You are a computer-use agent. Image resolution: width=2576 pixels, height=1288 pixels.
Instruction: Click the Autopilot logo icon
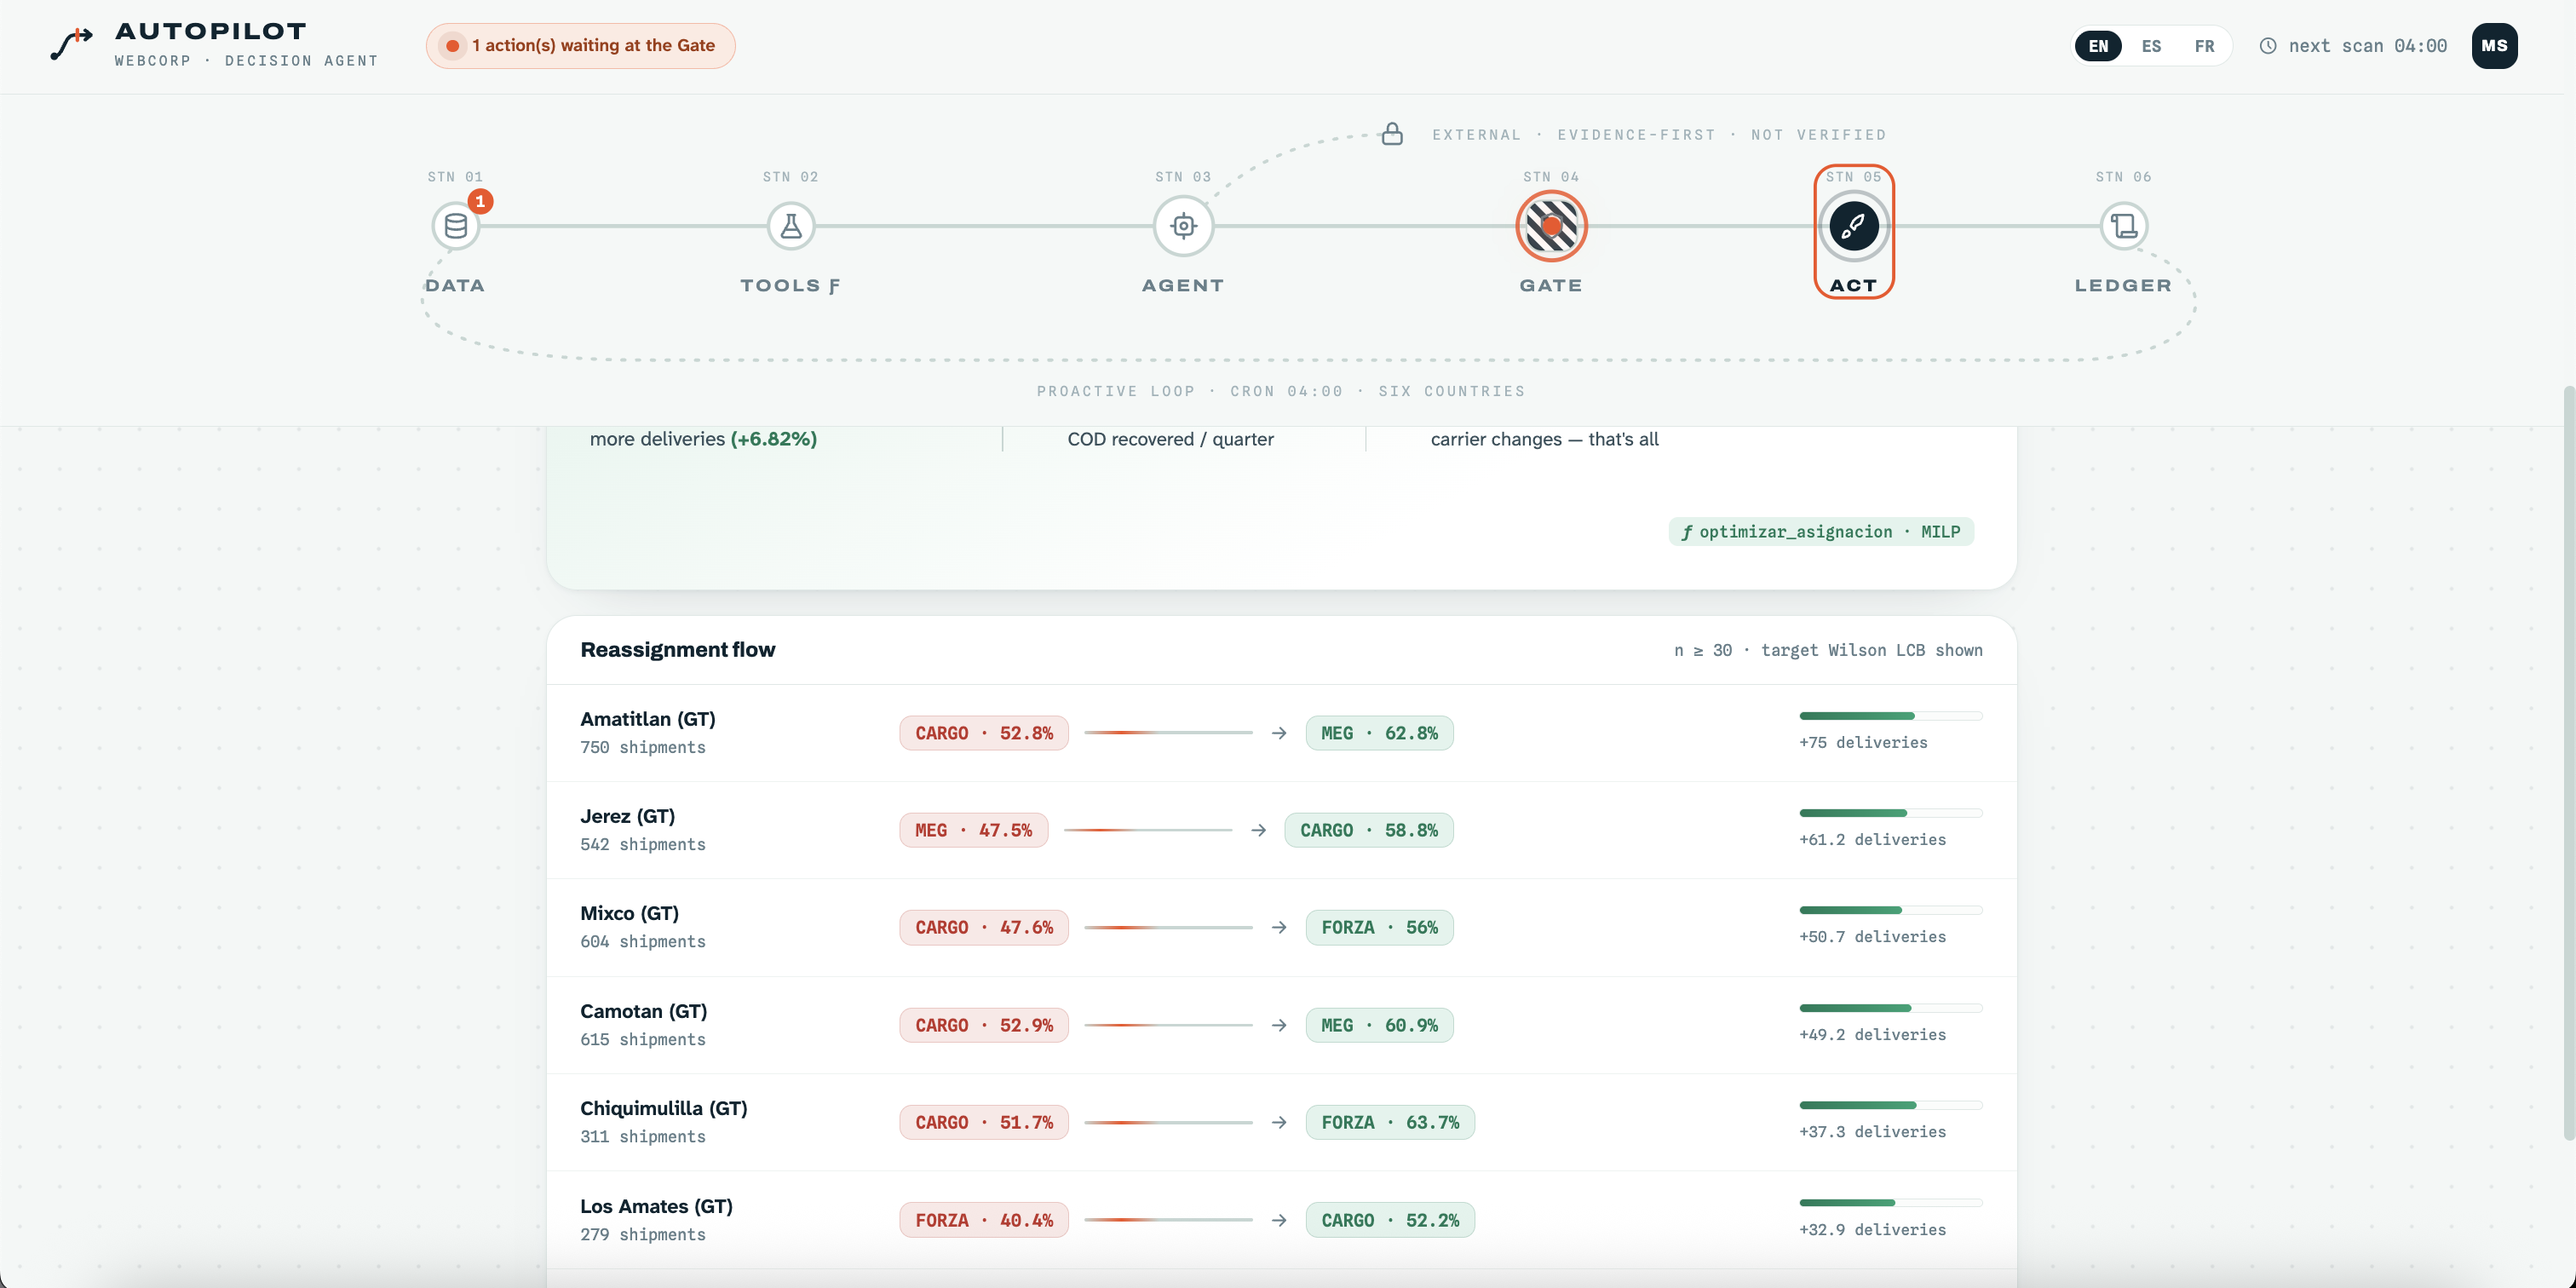(72, 45)
